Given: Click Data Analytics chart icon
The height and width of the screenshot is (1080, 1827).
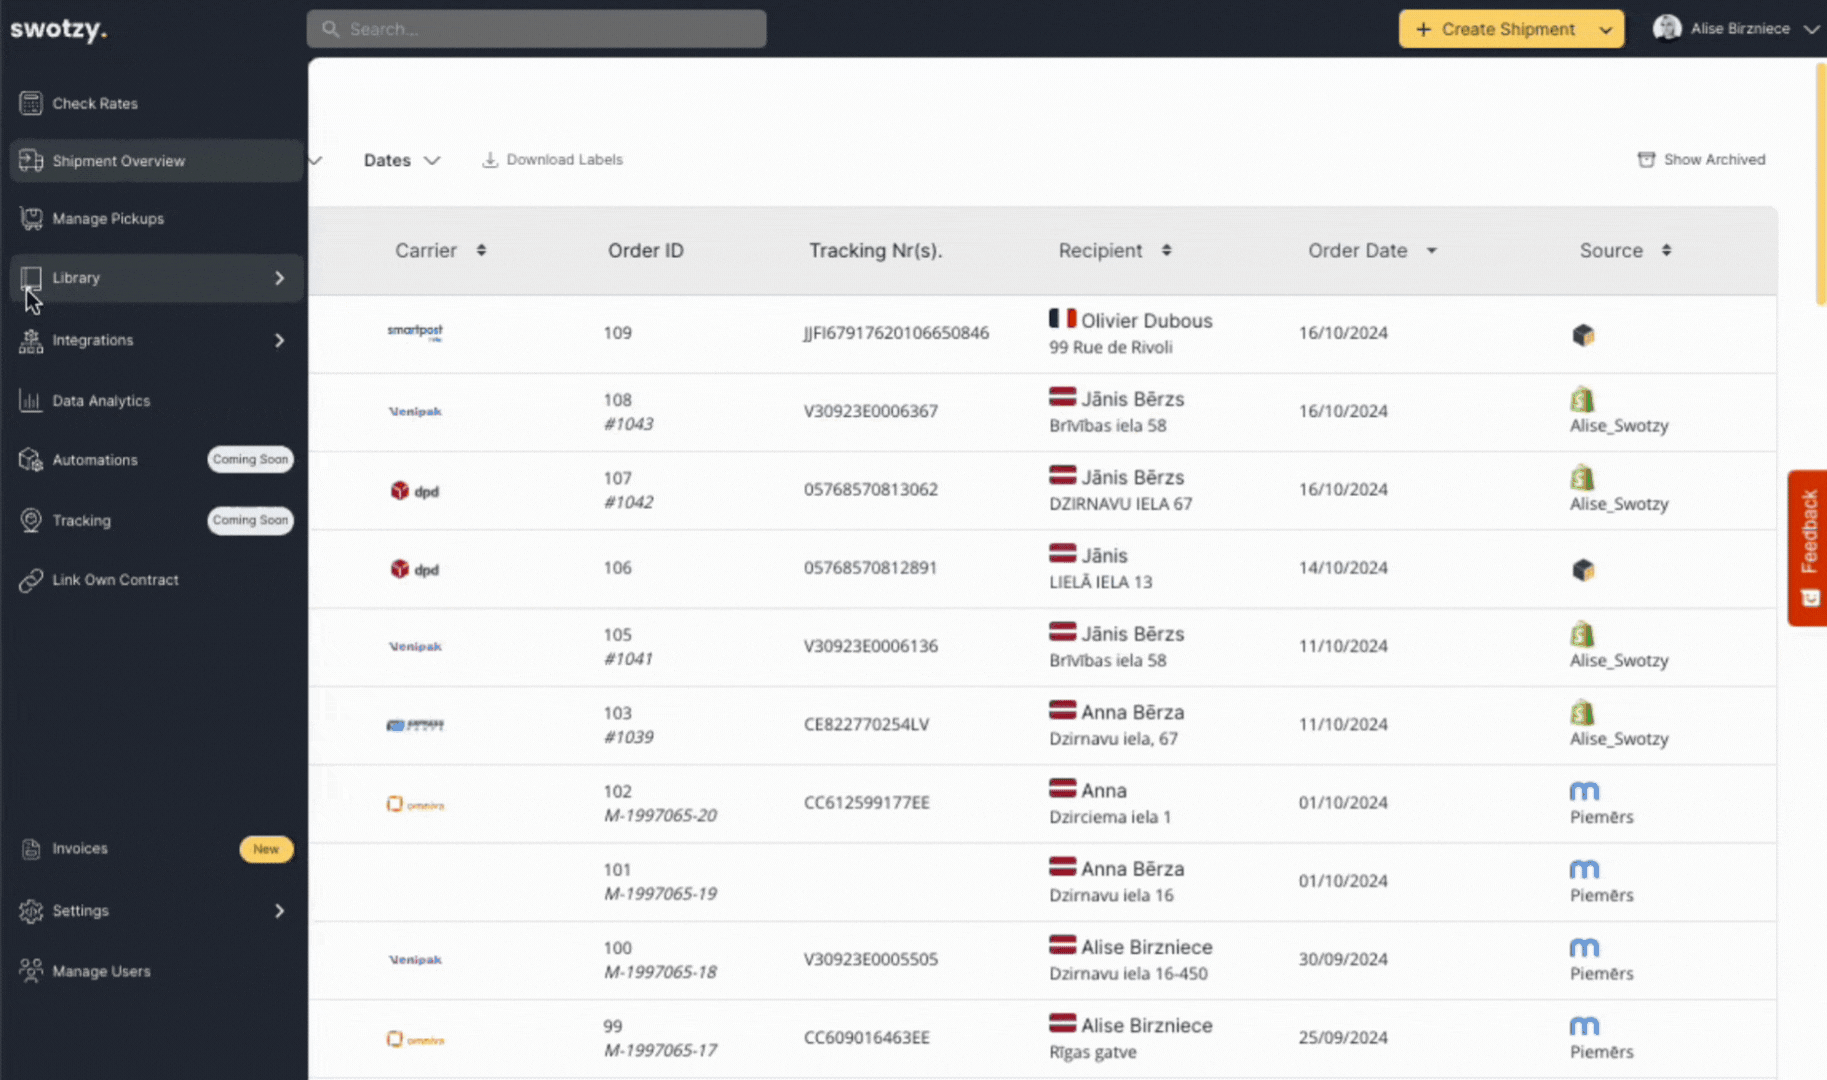Looking at the screenshot, I should (30, 400).
